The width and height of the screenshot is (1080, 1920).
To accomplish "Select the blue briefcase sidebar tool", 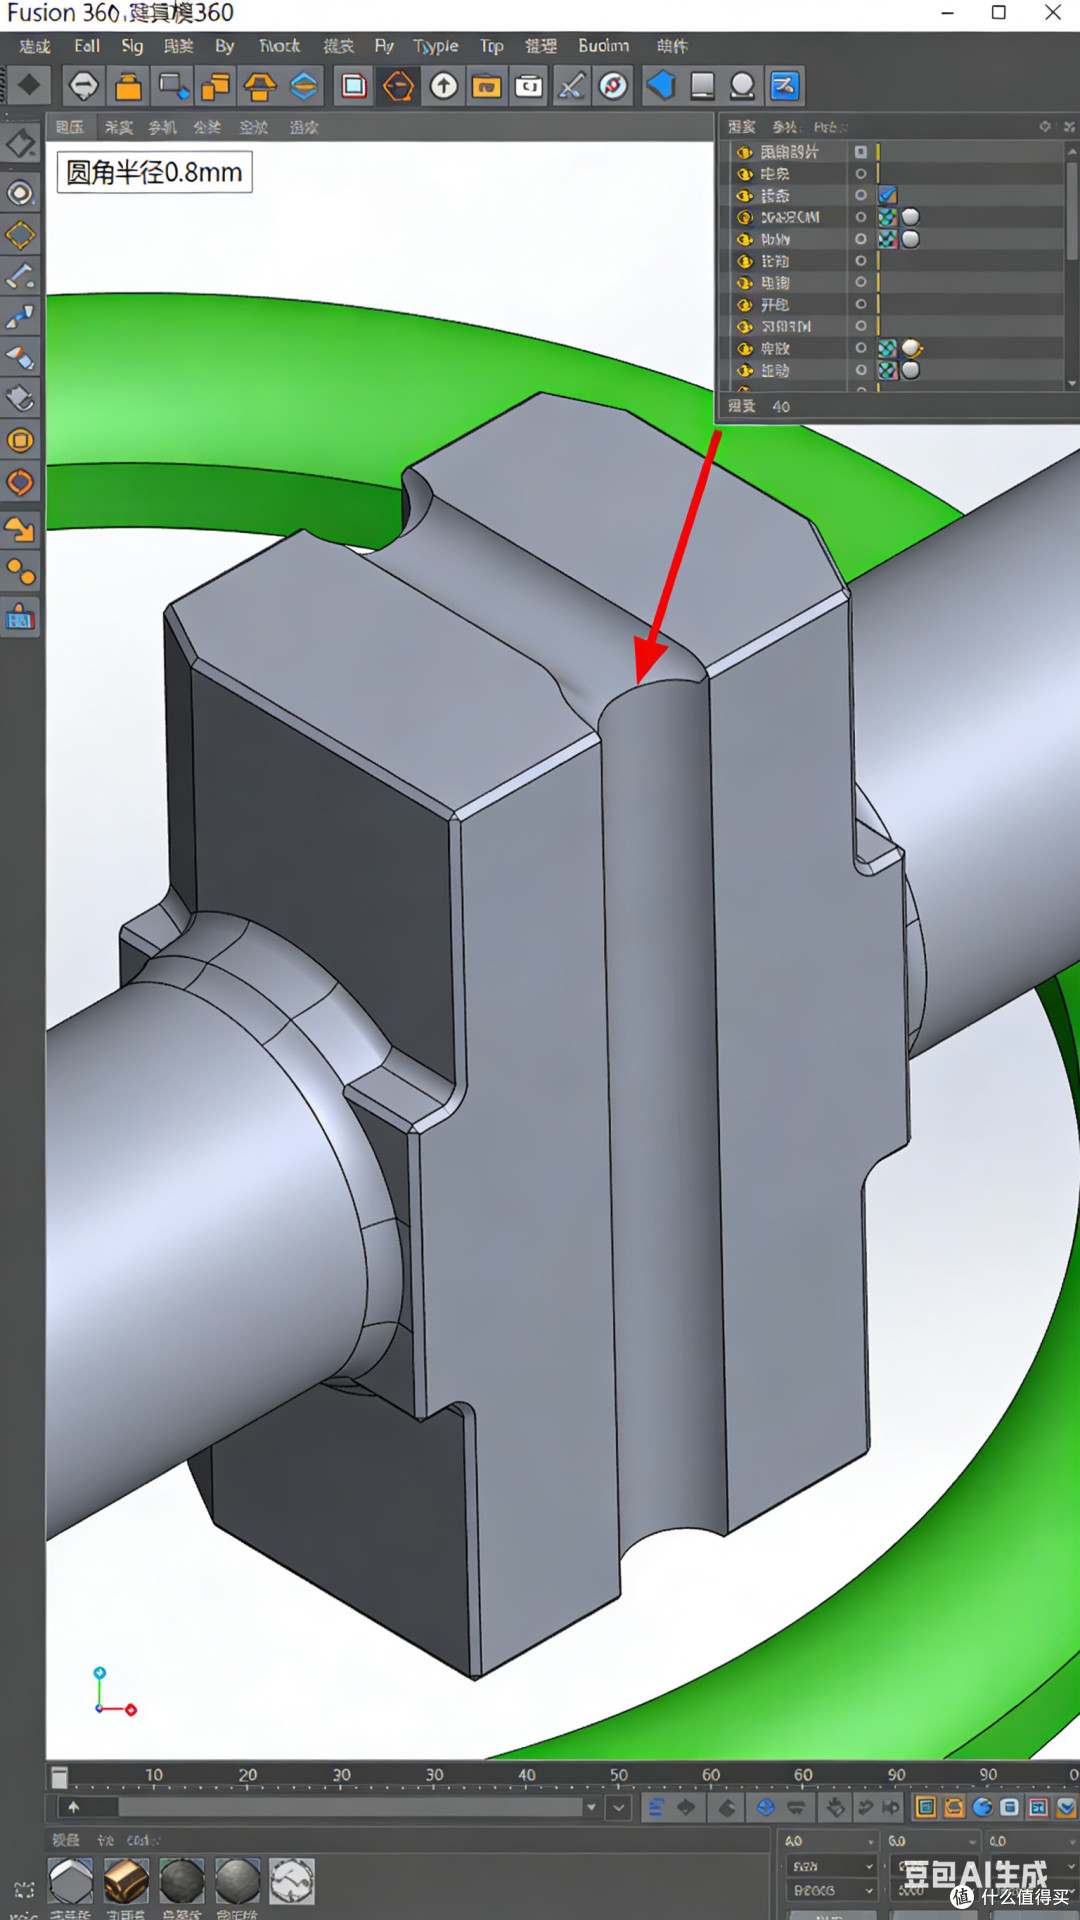I will 21,617.
